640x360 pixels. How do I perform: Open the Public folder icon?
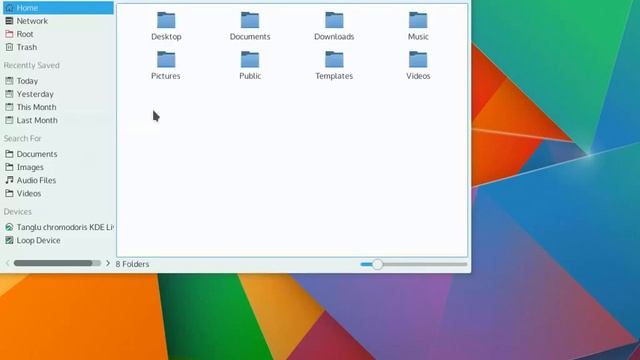click(250, 60)
